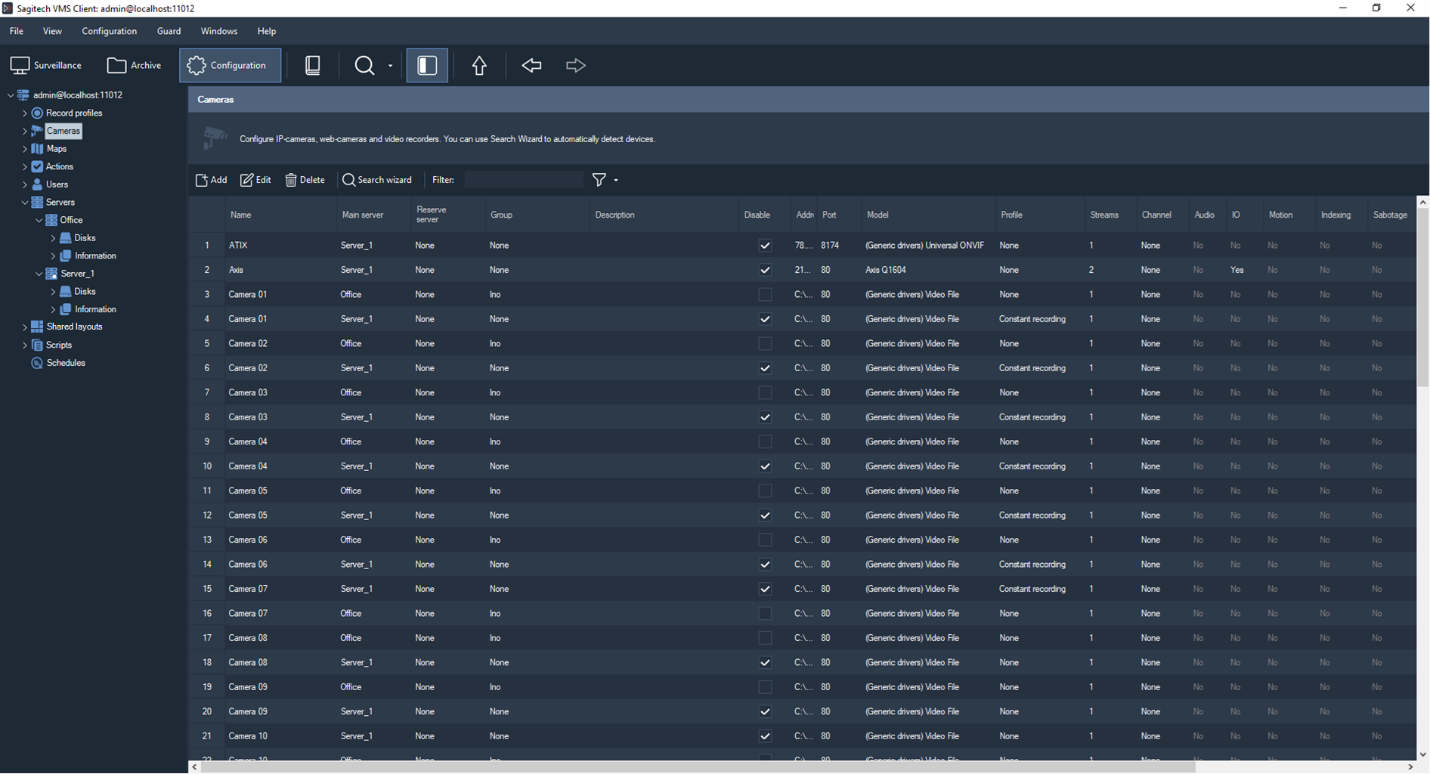Click the Filter text input field
The height and width of the screenshot is (774, 1430).
(x=523, y=180)
